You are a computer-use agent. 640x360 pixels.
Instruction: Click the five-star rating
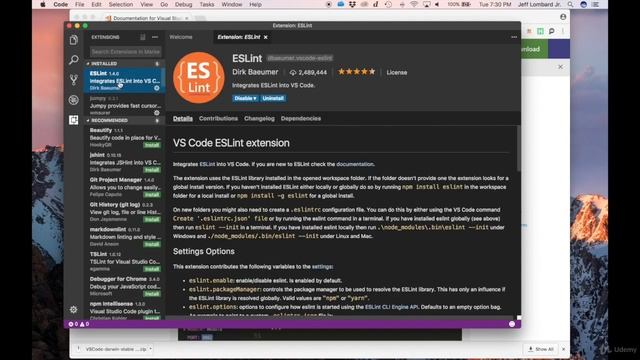tap(356, 72)
